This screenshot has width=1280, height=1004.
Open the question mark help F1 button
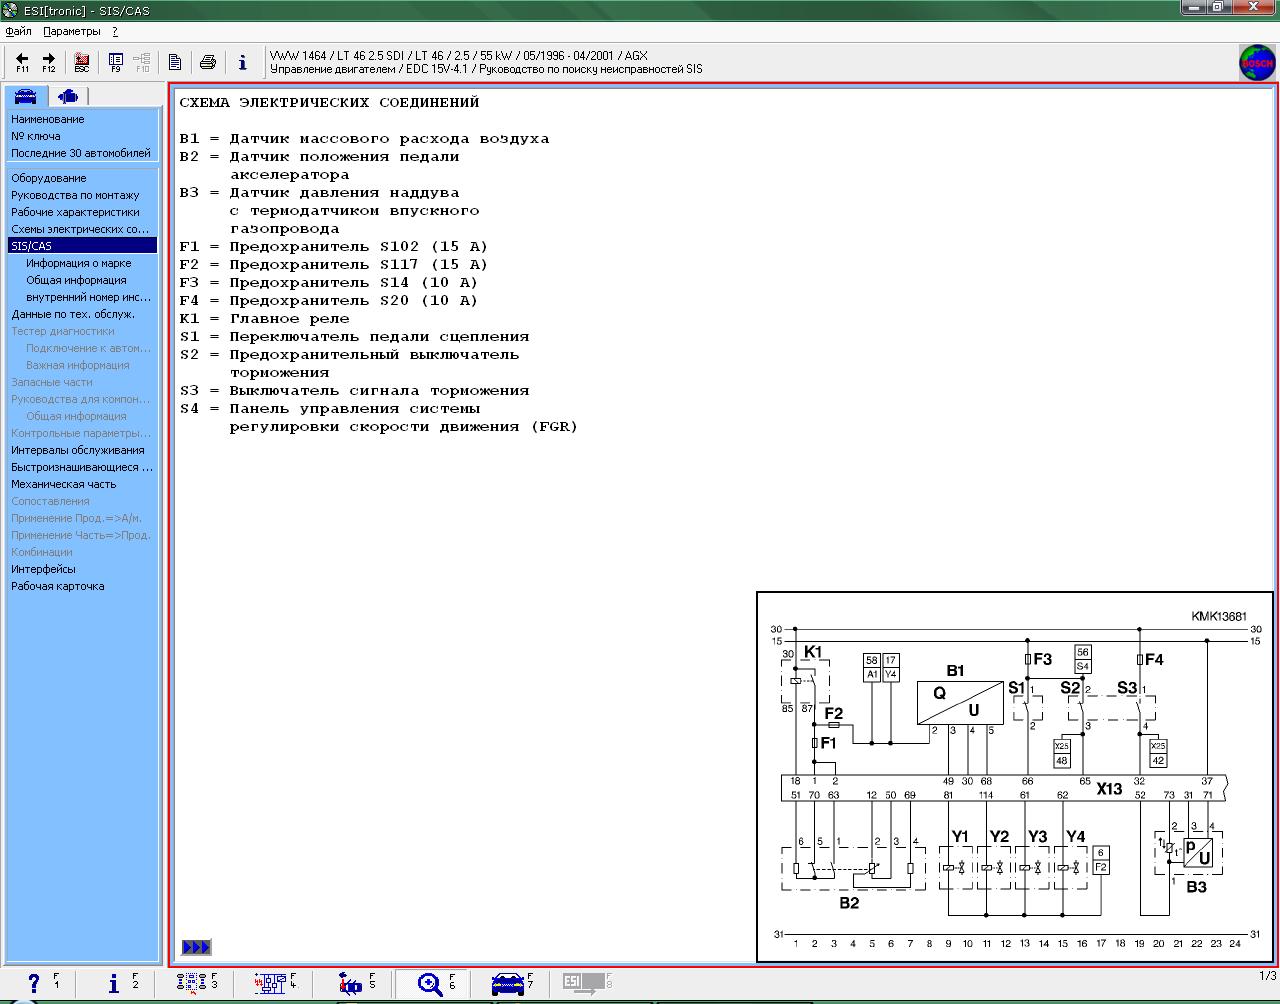tap(41, 984)
